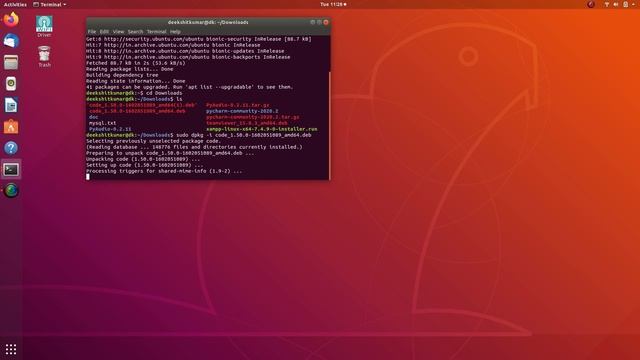
Task: Click the 'Reading state information... Done' line
Action: click(136, 81)
